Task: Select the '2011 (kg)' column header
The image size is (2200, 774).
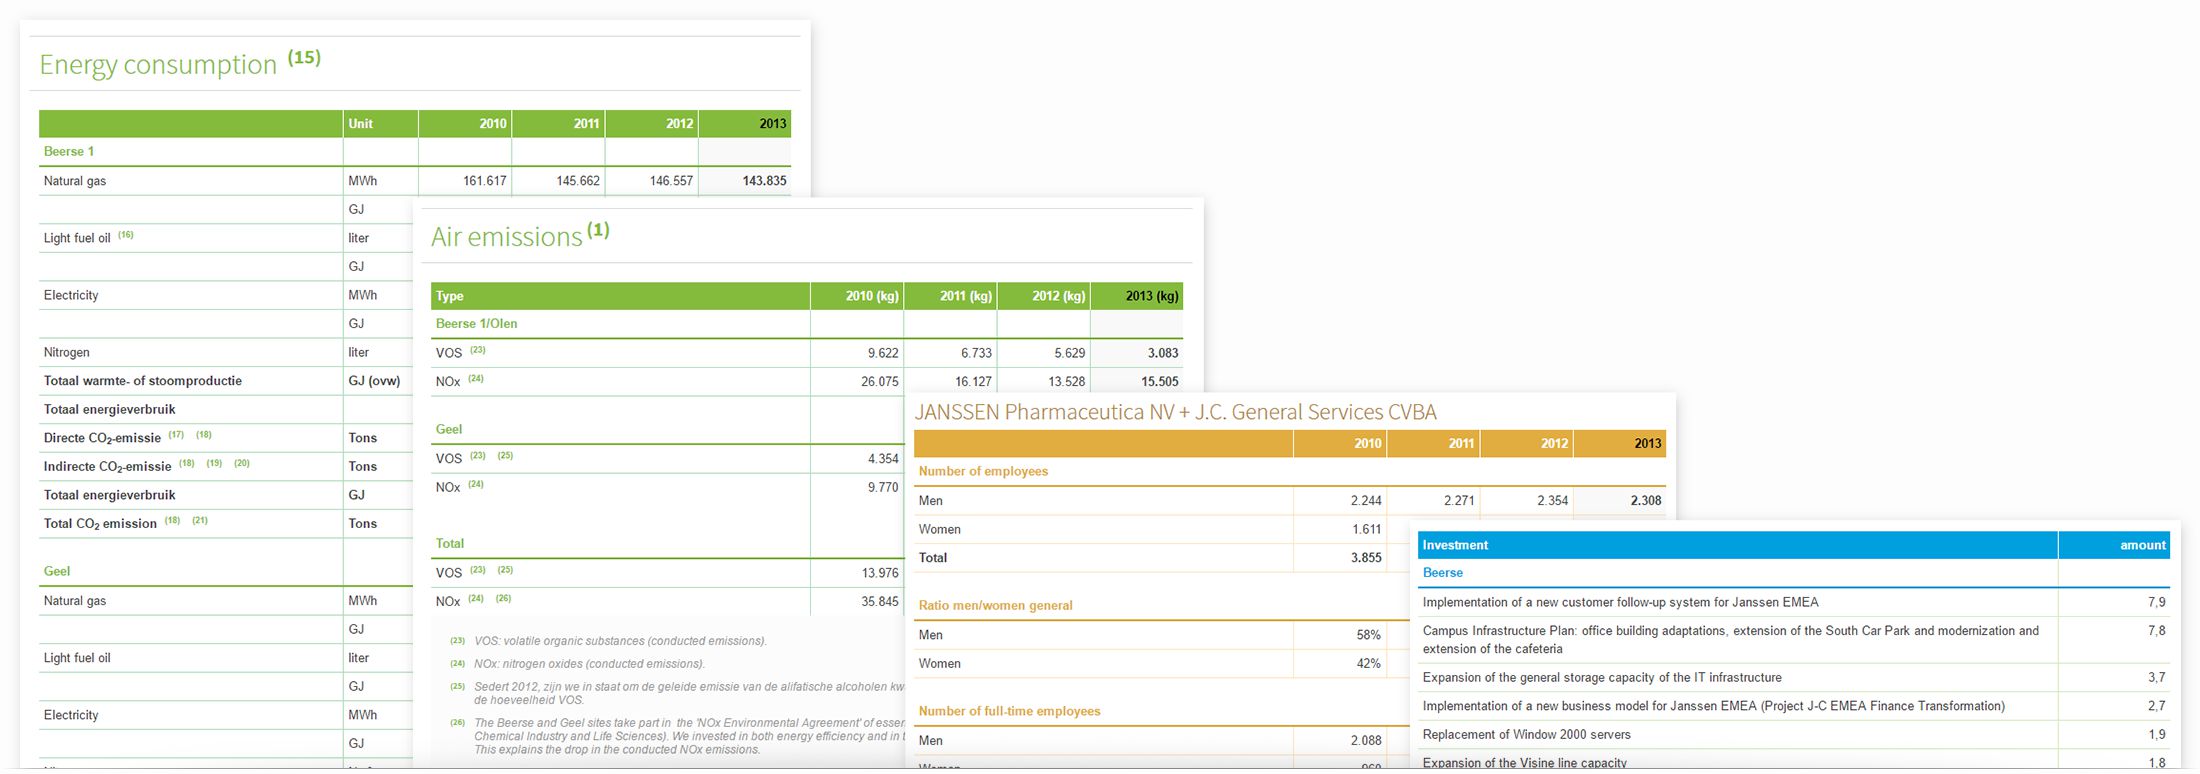Action: (x=966, y=296)
